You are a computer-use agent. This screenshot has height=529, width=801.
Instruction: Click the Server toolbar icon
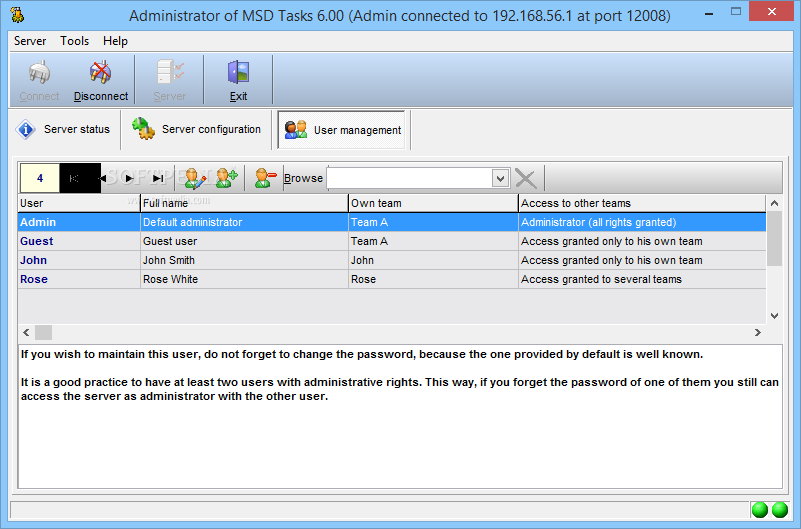click(170, 73)
